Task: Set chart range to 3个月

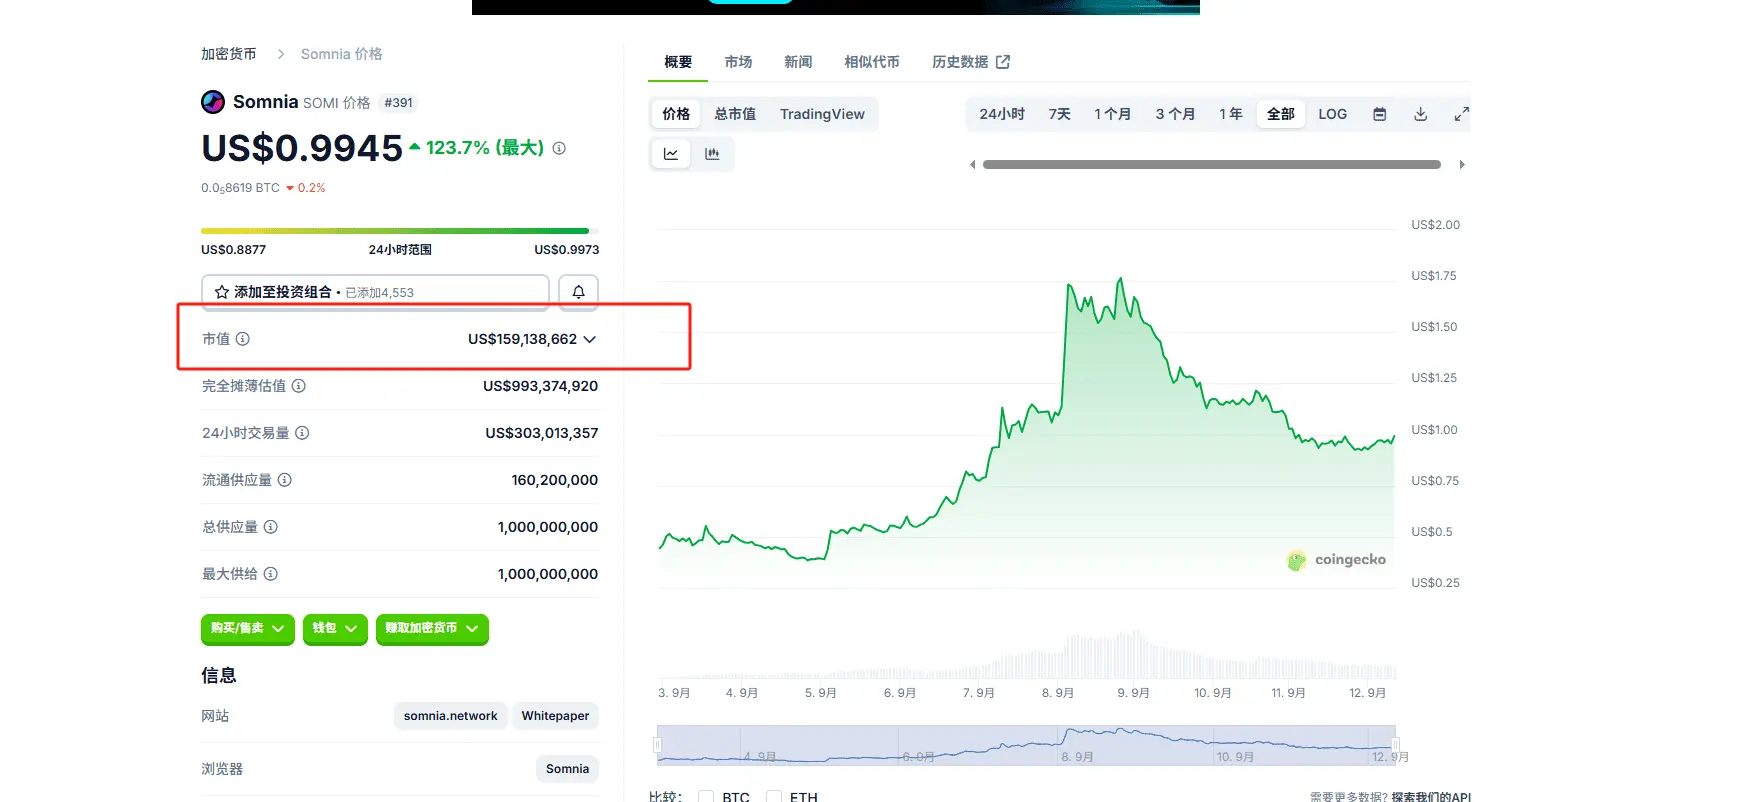Action: coord(1175,114)
